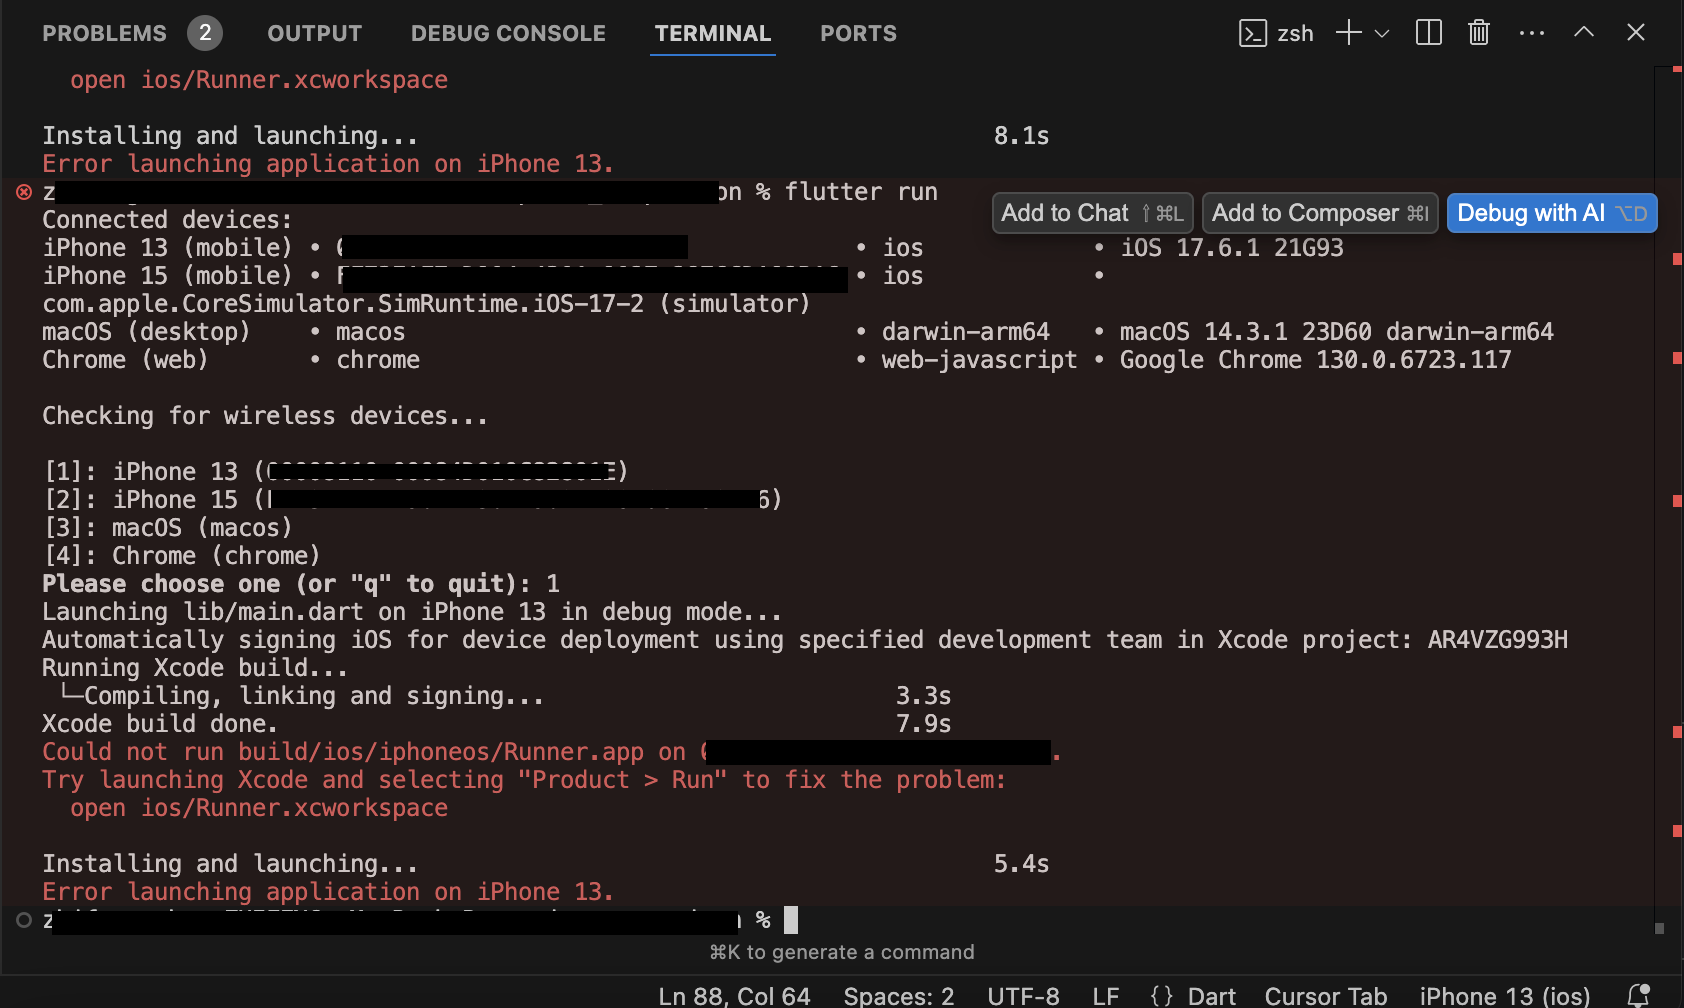Click 'Automatically signing iOS for device deployment' line
Image resolution: width=1684 pixels, height=1008 pixels.
(x=805, y=639)
